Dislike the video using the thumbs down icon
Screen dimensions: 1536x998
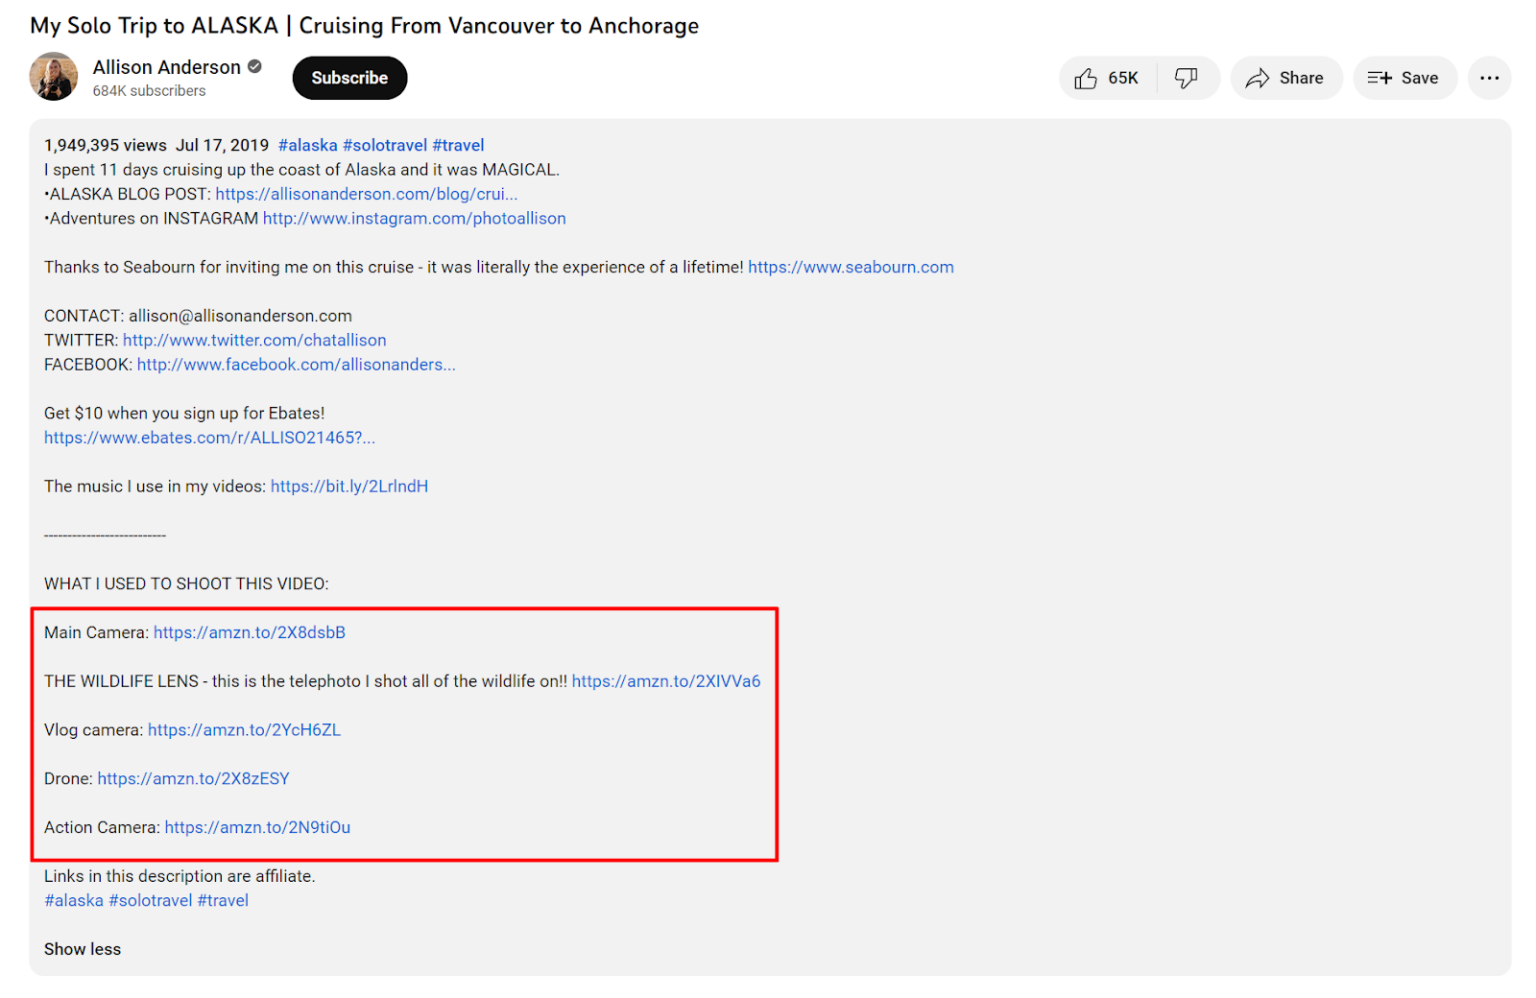(x=1188, y=77)
